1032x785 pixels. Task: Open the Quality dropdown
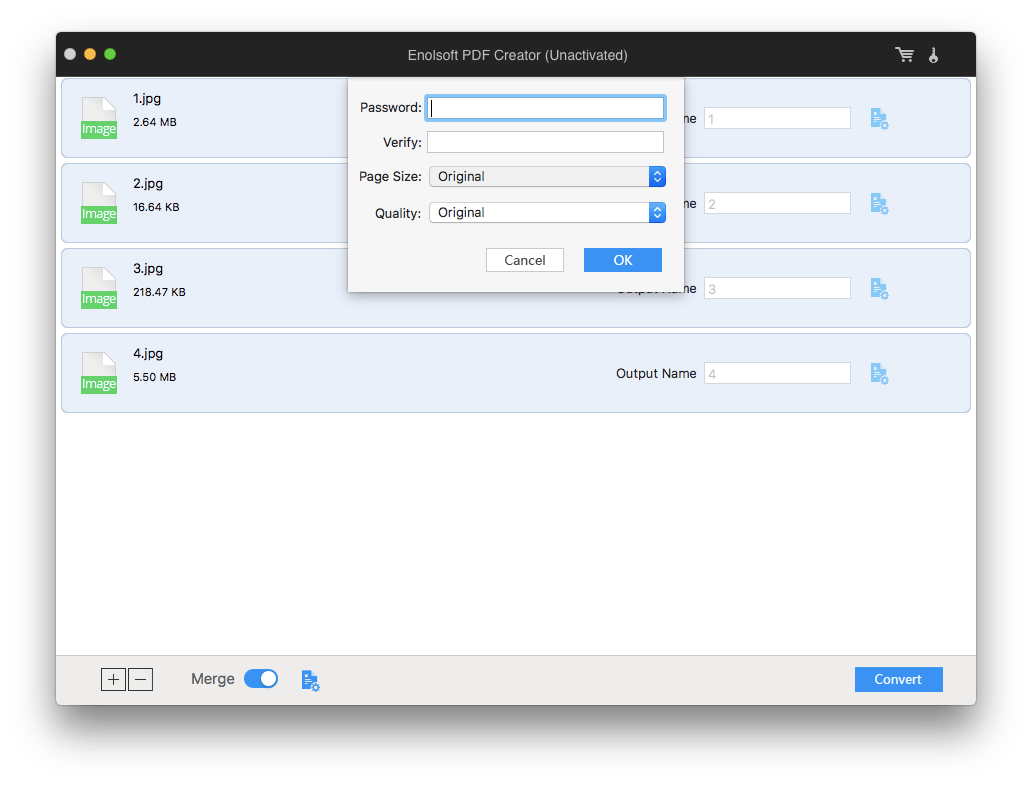[547, 213]
